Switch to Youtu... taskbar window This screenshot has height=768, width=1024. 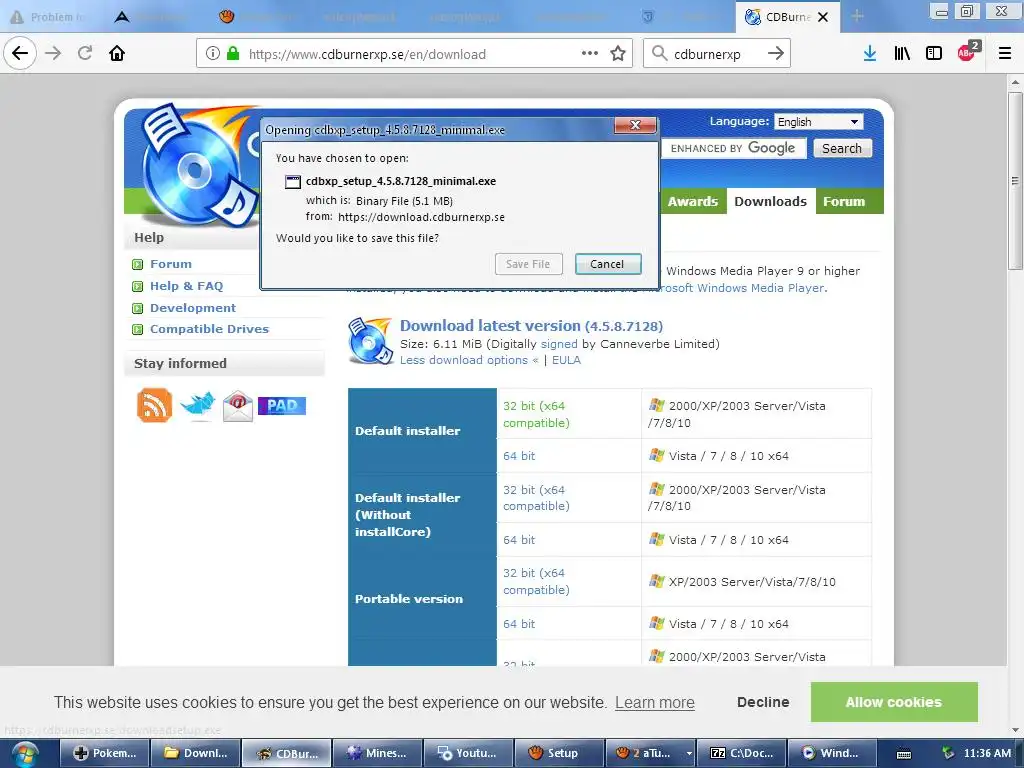[468, 754]
